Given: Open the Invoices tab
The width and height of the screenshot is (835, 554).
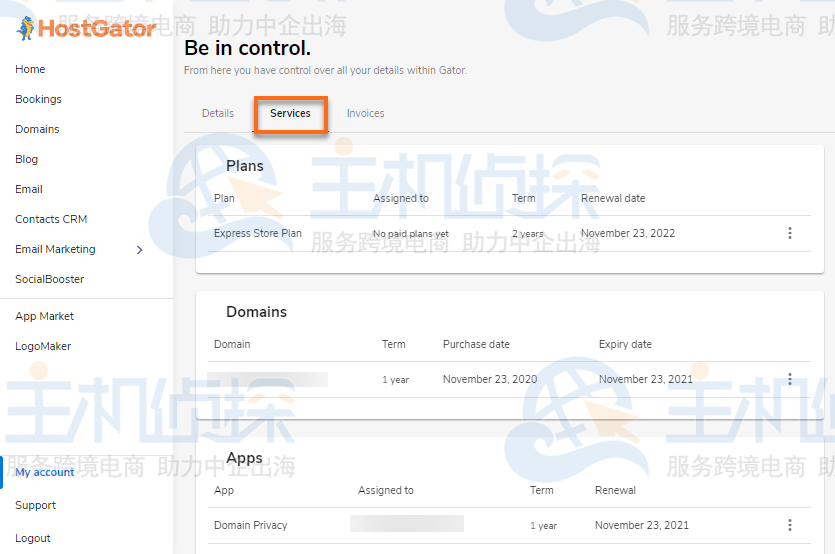Looking at the screenshot, I should coord(365,113).
